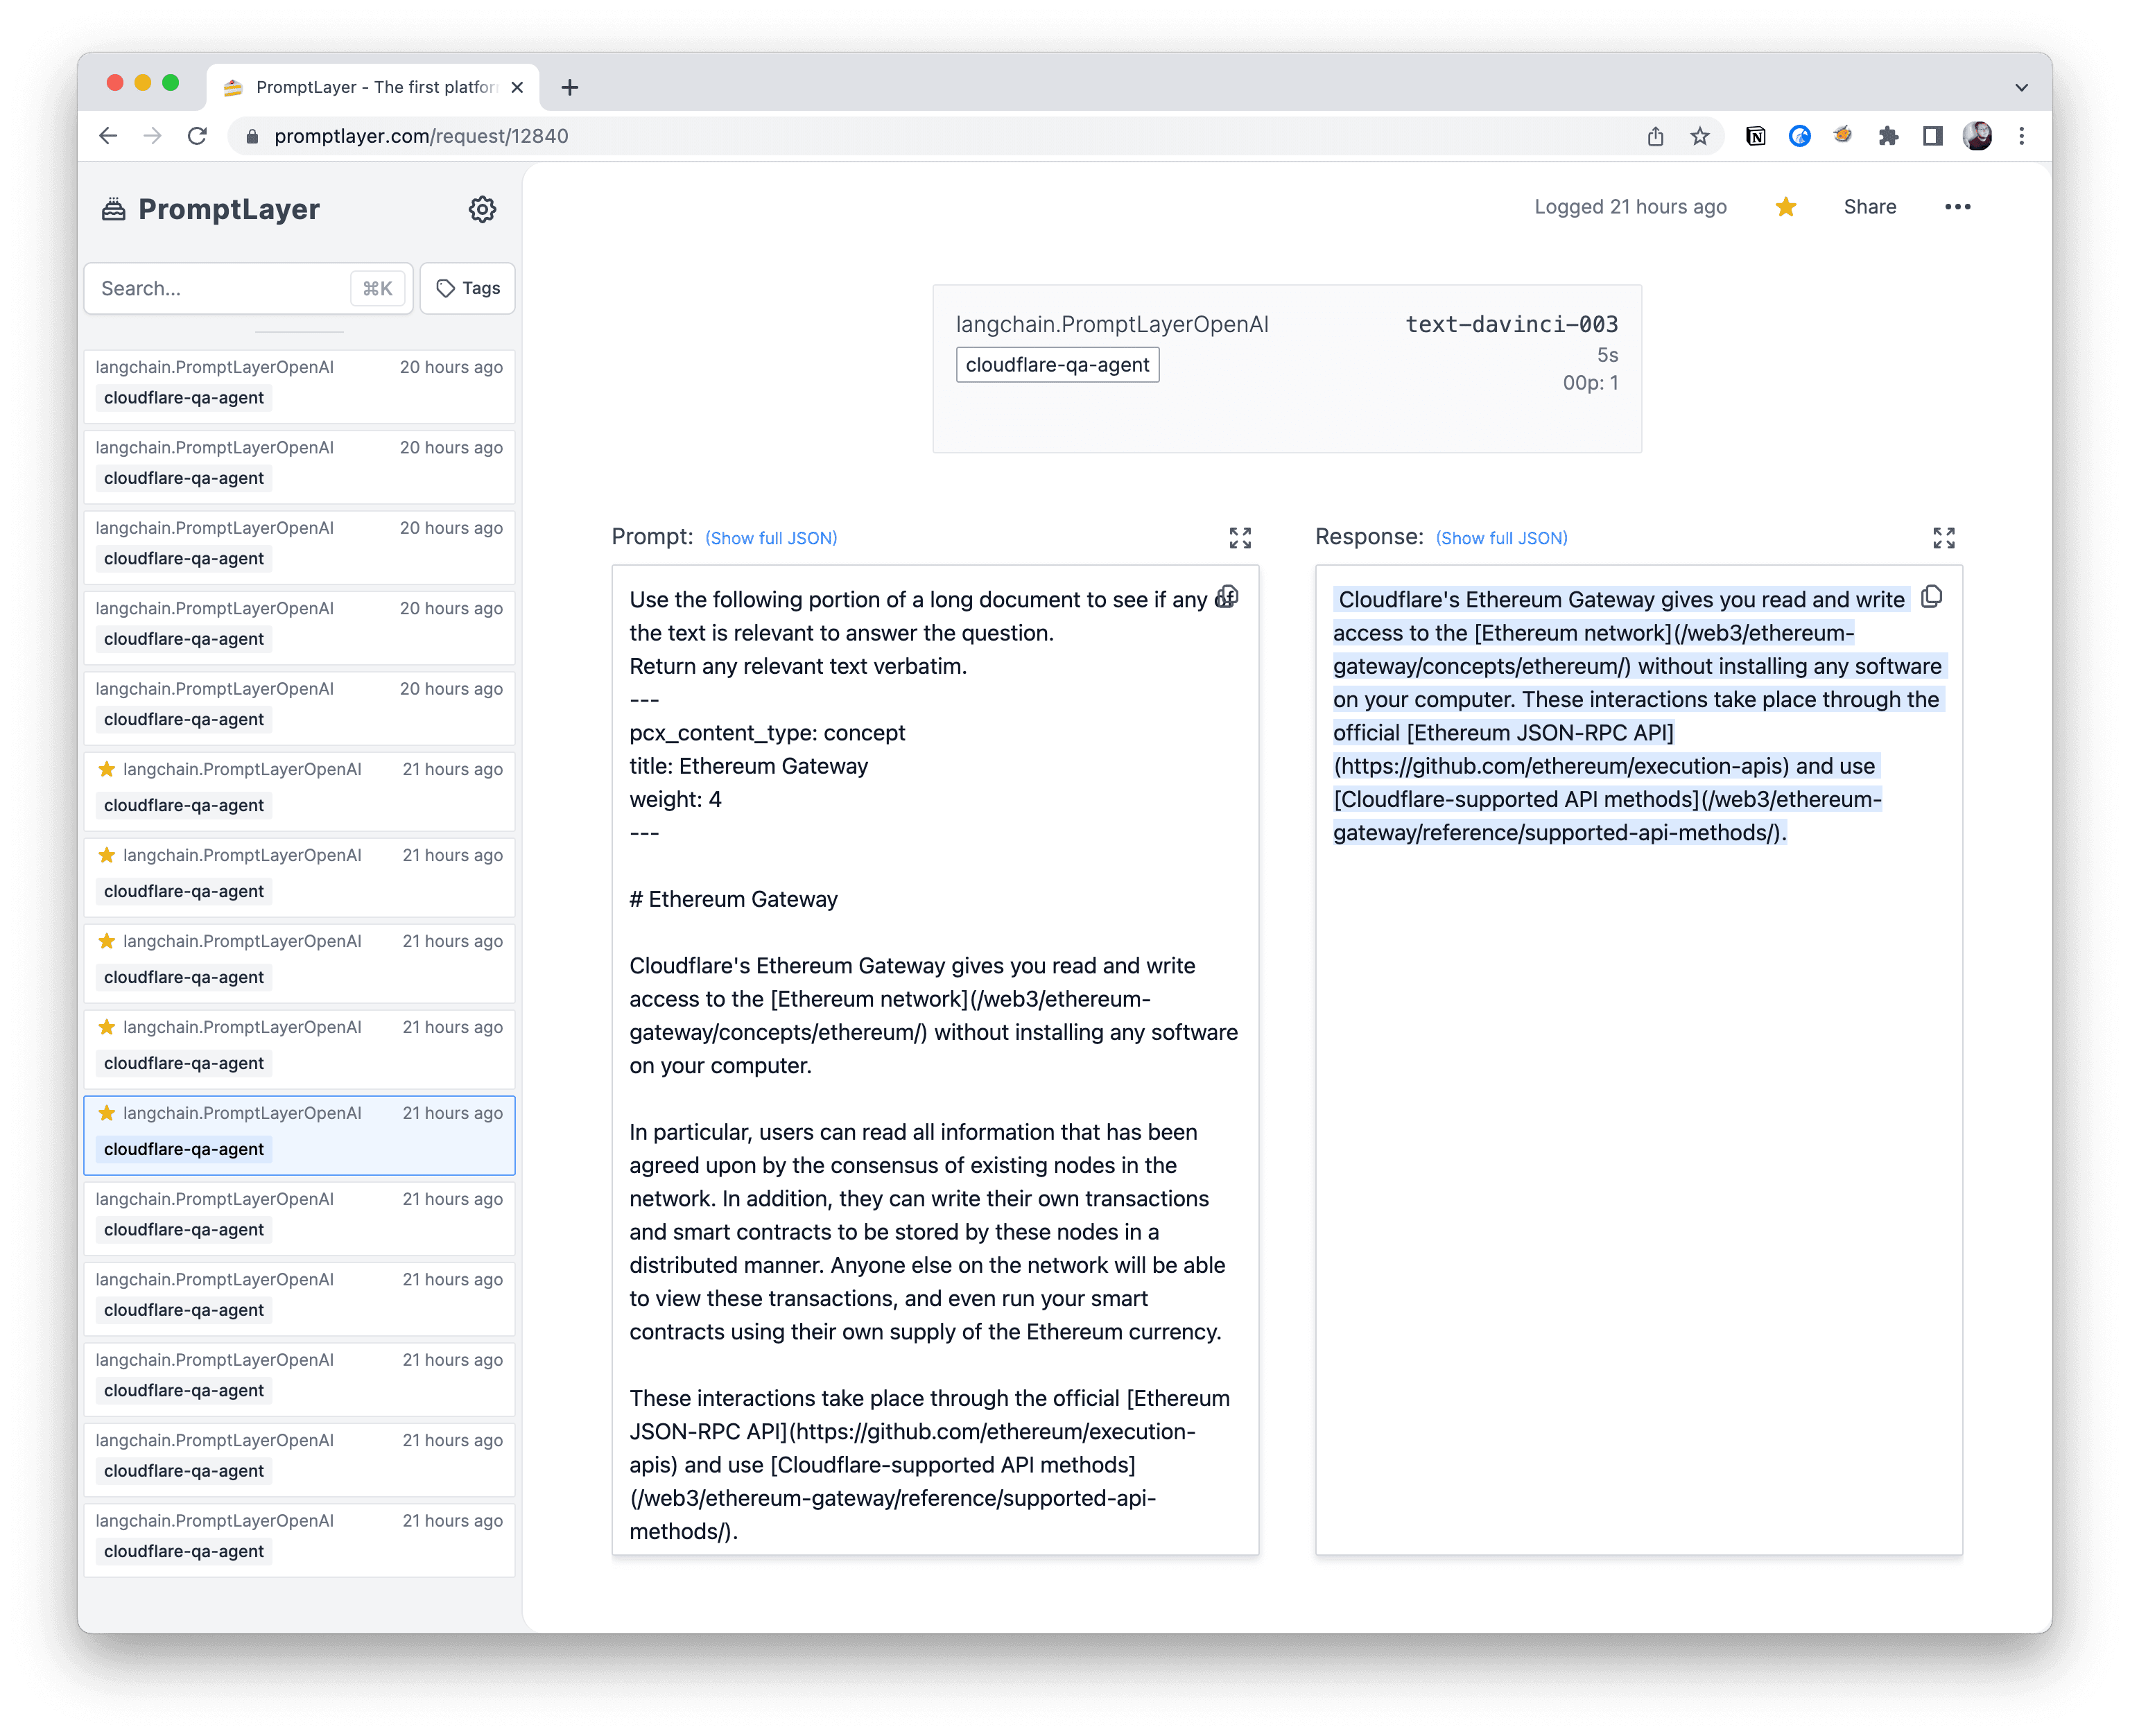Bookmark the page with the star icon

pyautogui.click(x=1699, y=136)
